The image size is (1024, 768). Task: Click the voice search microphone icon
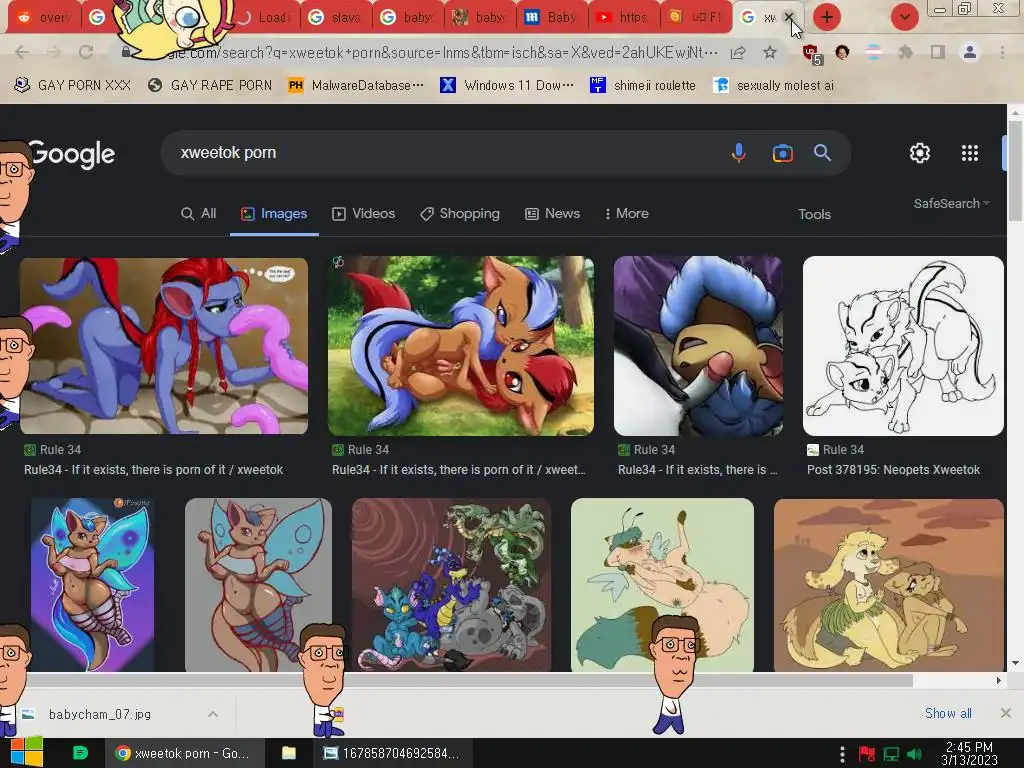(739, 153)
